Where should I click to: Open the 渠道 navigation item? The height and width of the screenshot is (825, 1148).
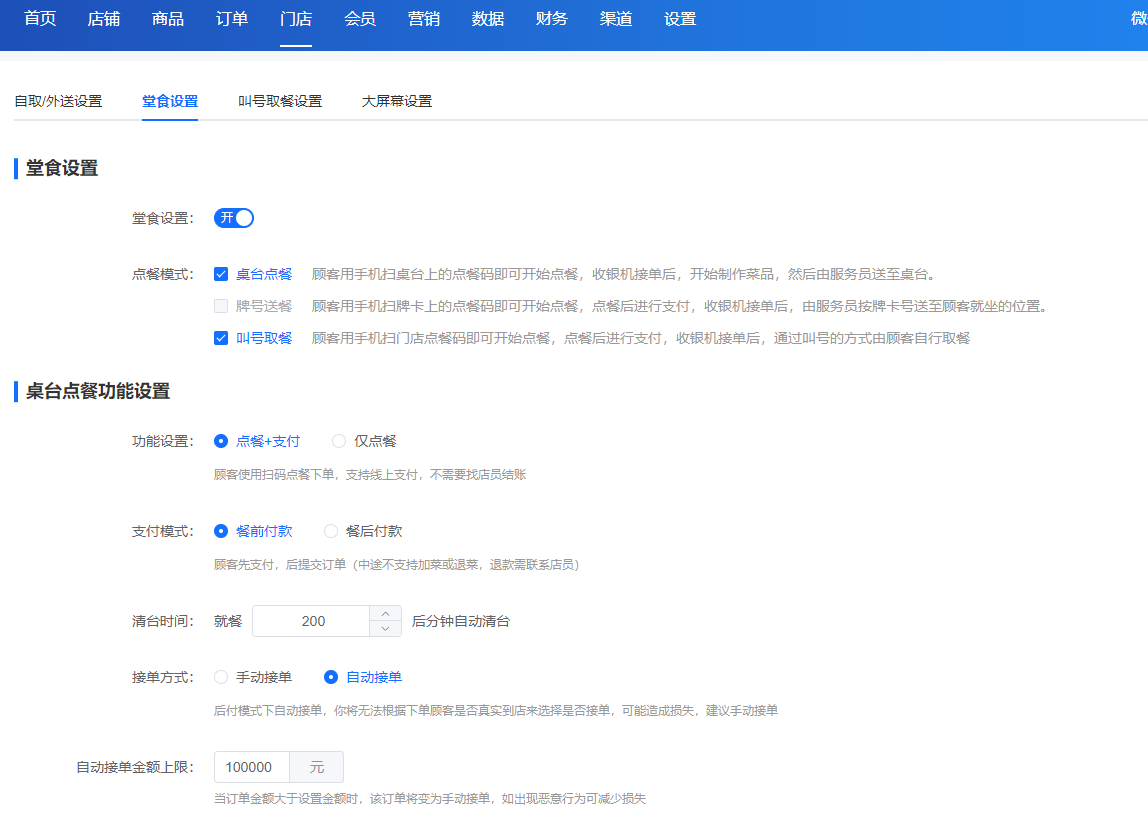616,19
